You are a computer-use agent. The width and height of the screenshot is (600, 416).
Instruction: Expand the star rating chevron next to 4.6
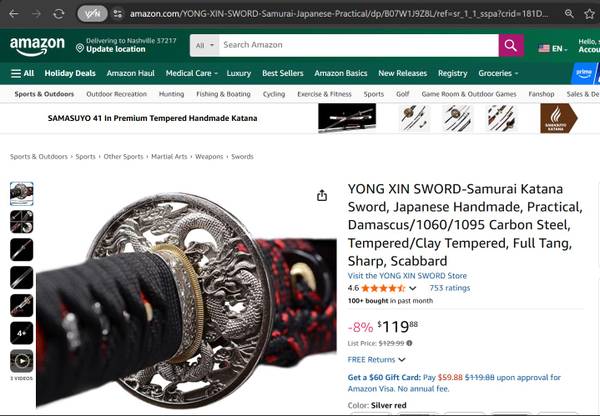pos(412,288)
